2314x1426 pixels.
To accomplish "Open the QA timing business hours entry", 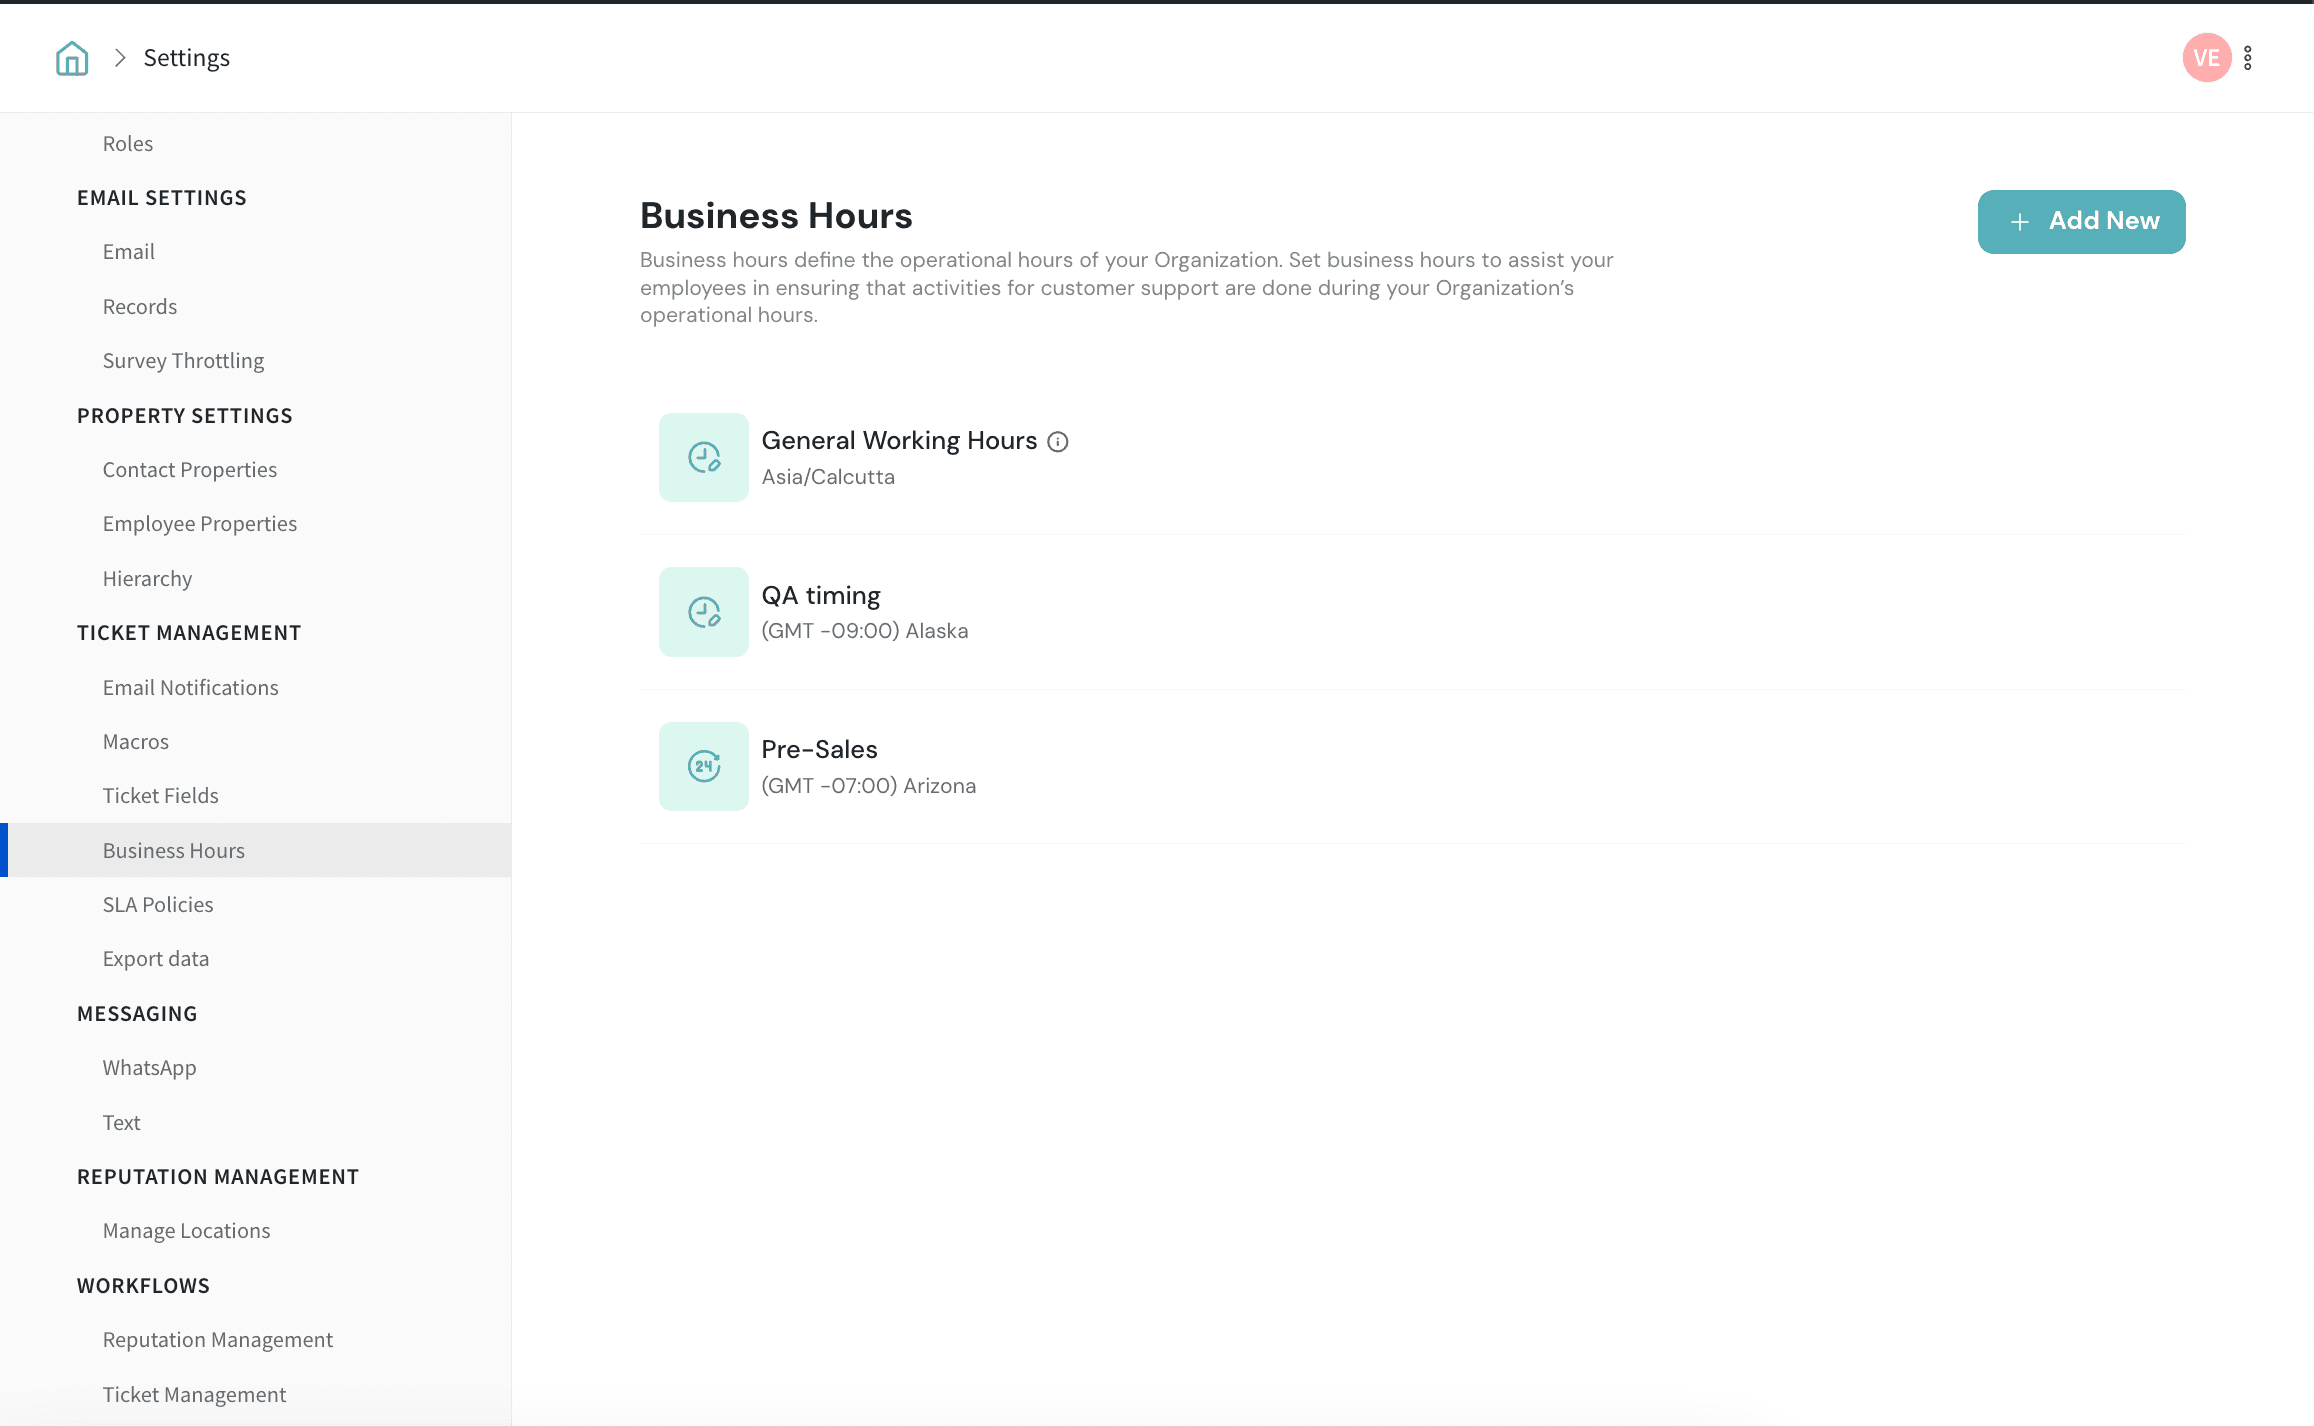I will click(820, 594).
